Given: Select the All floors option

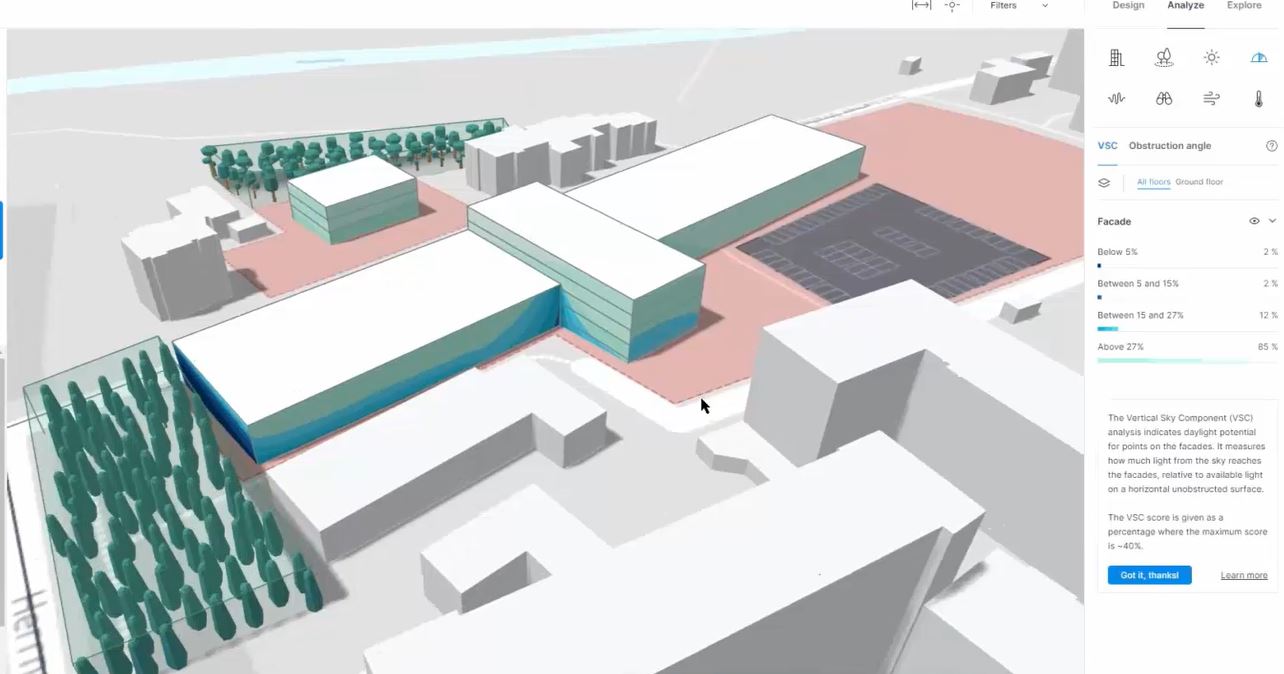Looking at the screenshot, I should [1153, 182].
